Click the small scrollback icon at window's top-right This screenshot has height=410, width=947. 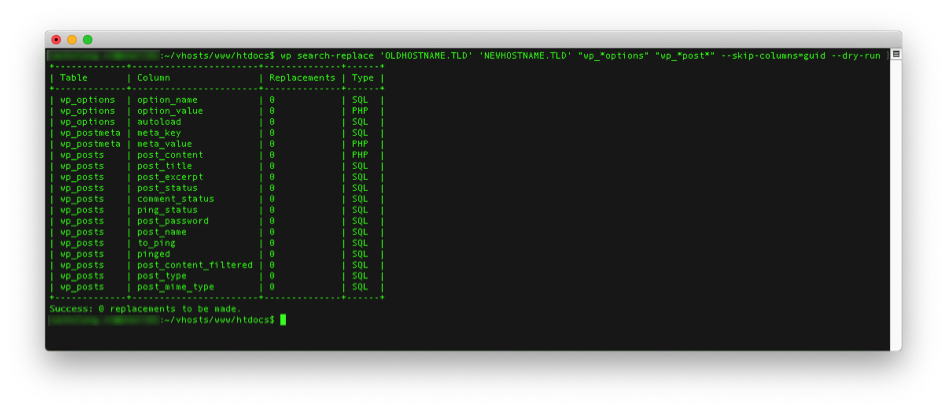[x=896, y=54]
